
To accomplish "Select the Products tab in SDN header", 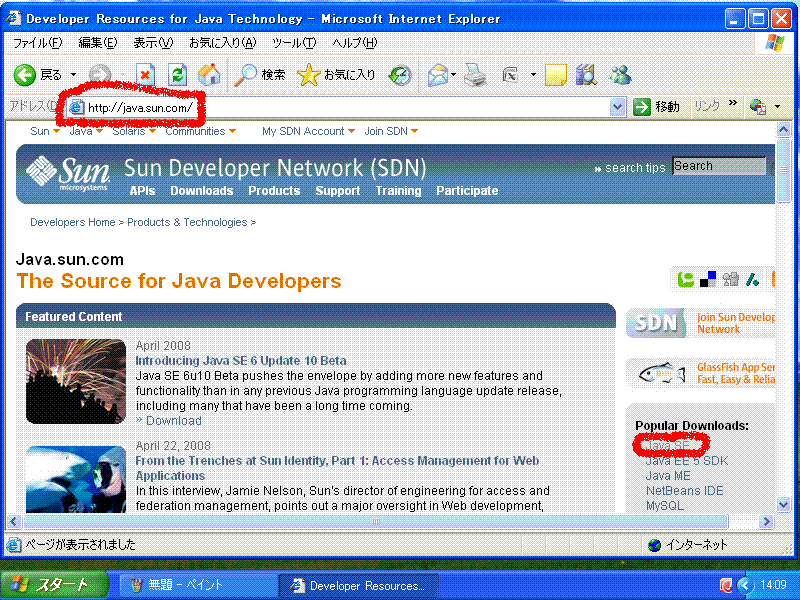I will click(274, 191).
